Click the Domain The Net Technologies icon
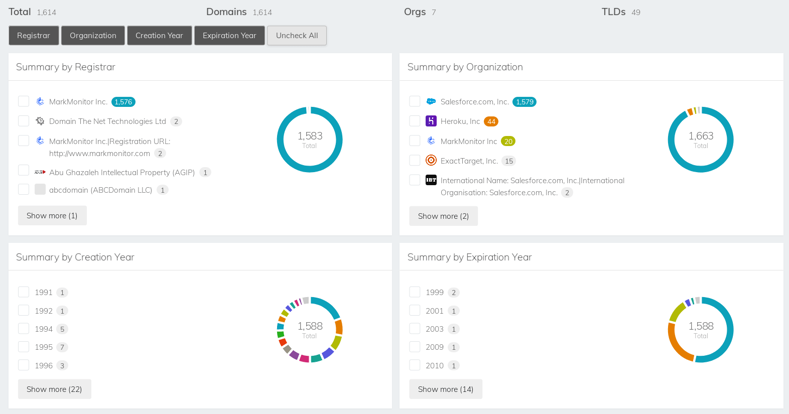Image resolution: width=789 pixels, height=414 pixels. point(40,121)
